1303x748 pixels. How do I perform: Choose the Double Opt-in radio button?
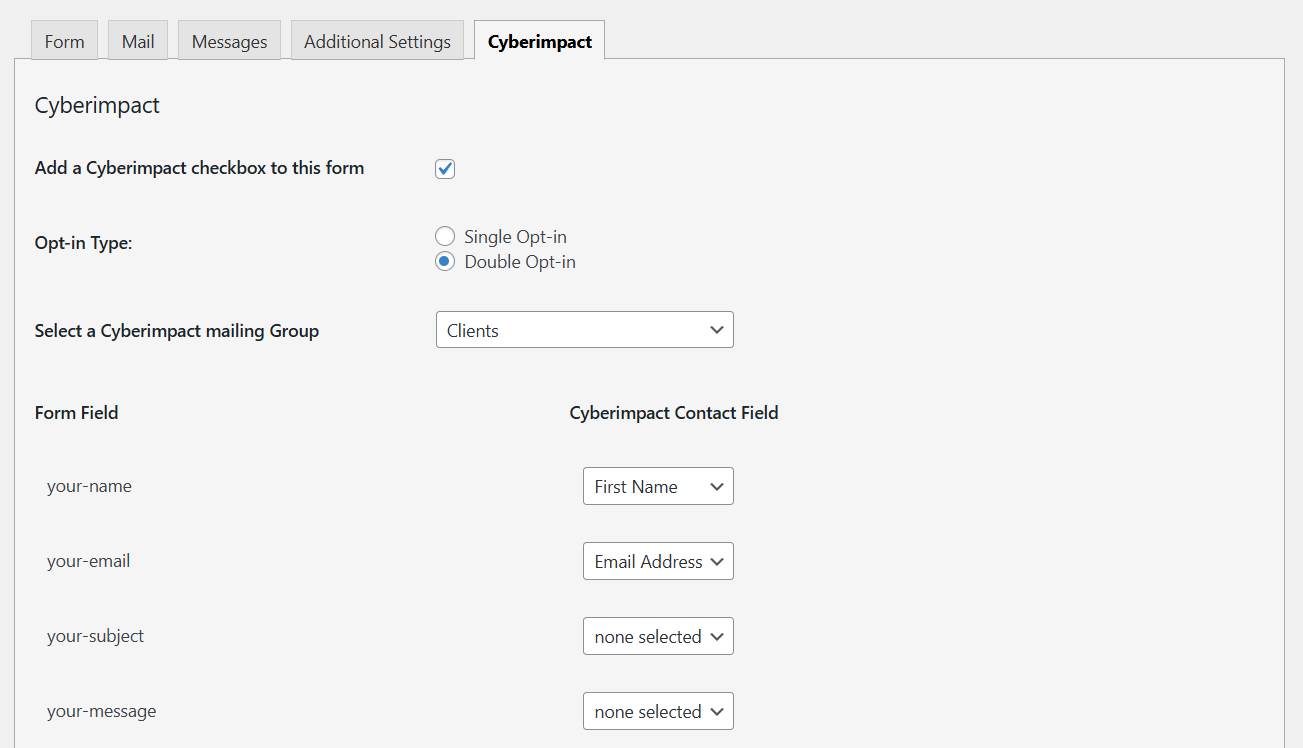click(x=445, y=262)
